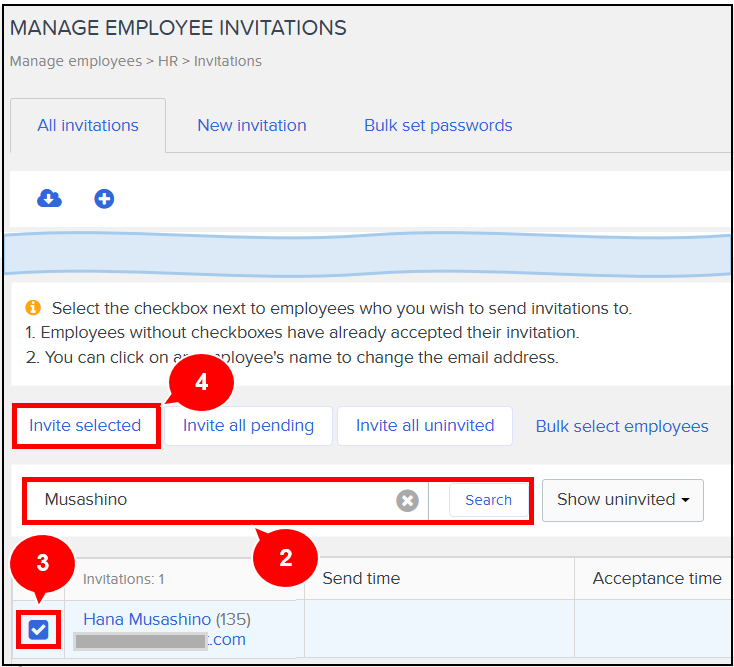The width and height of the screenshot is (734, 667).
Task: Click the blue plus circle icon
Action: coord(104,199)
